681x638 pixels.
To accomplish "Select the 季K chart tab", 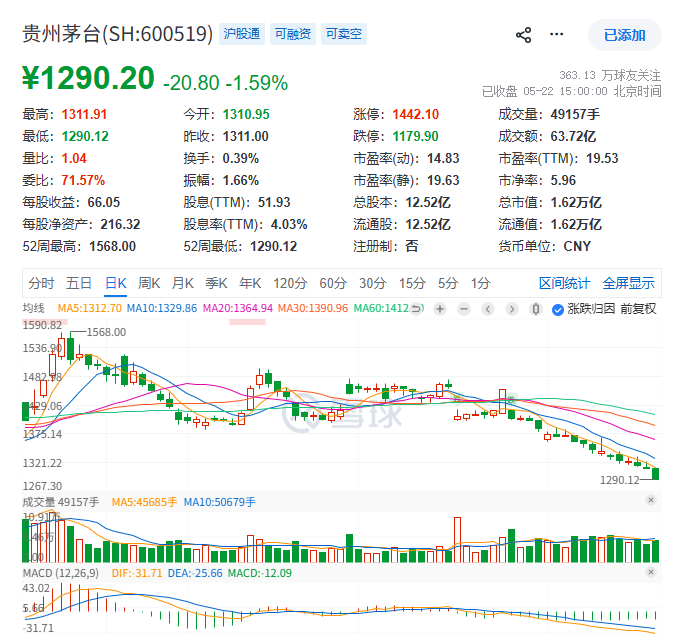I will pos(216,283).
